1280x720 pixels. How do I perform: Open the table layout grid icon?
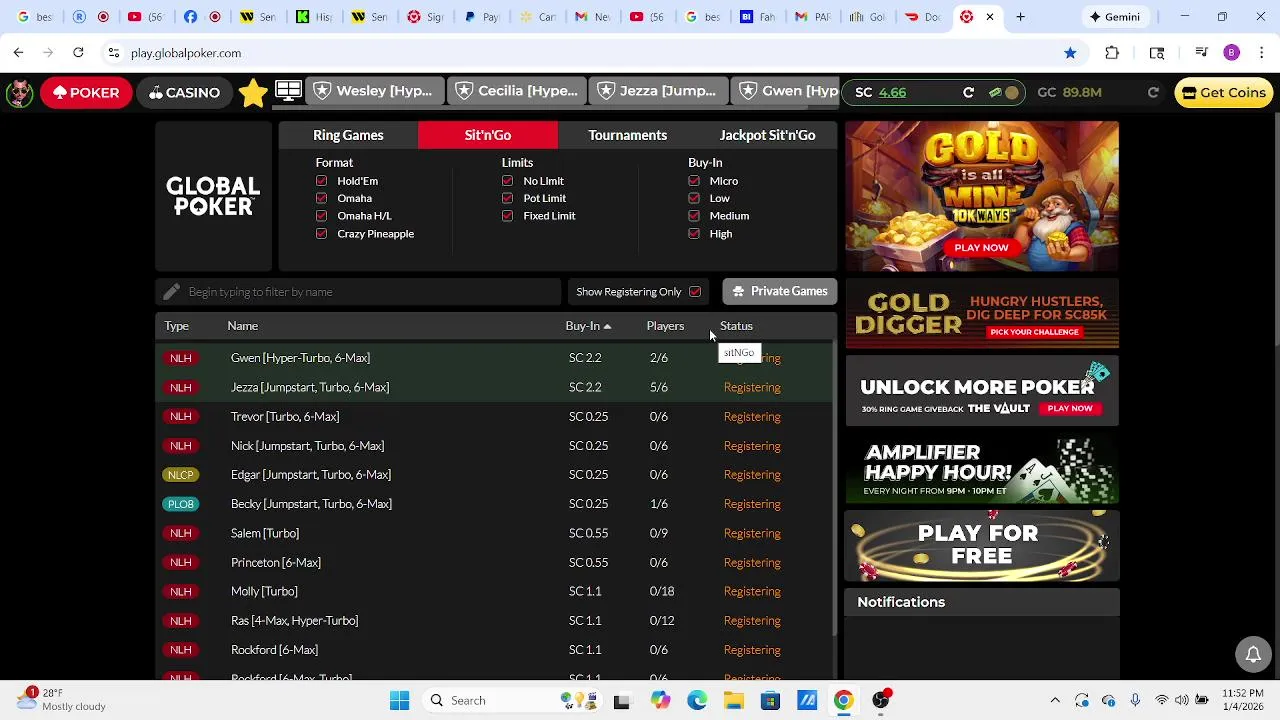288,91
